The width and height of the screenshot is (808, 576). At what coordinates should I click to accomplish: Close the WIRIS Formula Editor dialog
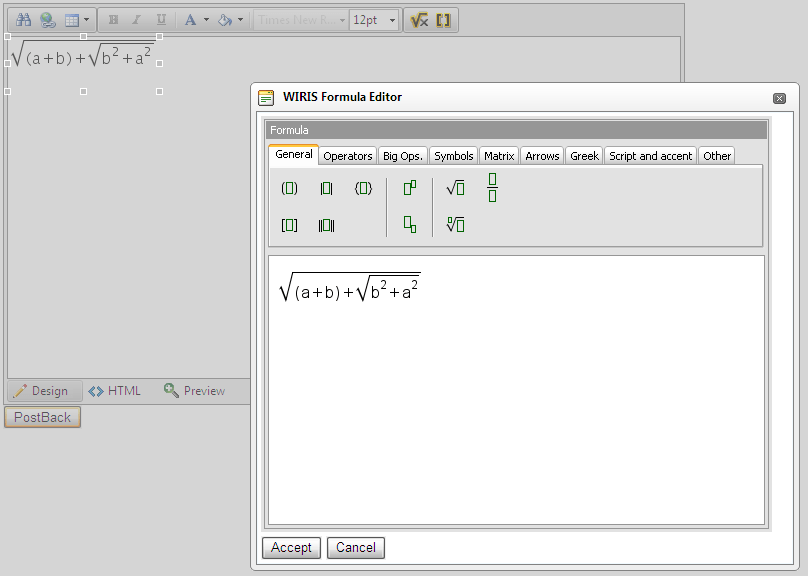779,98
